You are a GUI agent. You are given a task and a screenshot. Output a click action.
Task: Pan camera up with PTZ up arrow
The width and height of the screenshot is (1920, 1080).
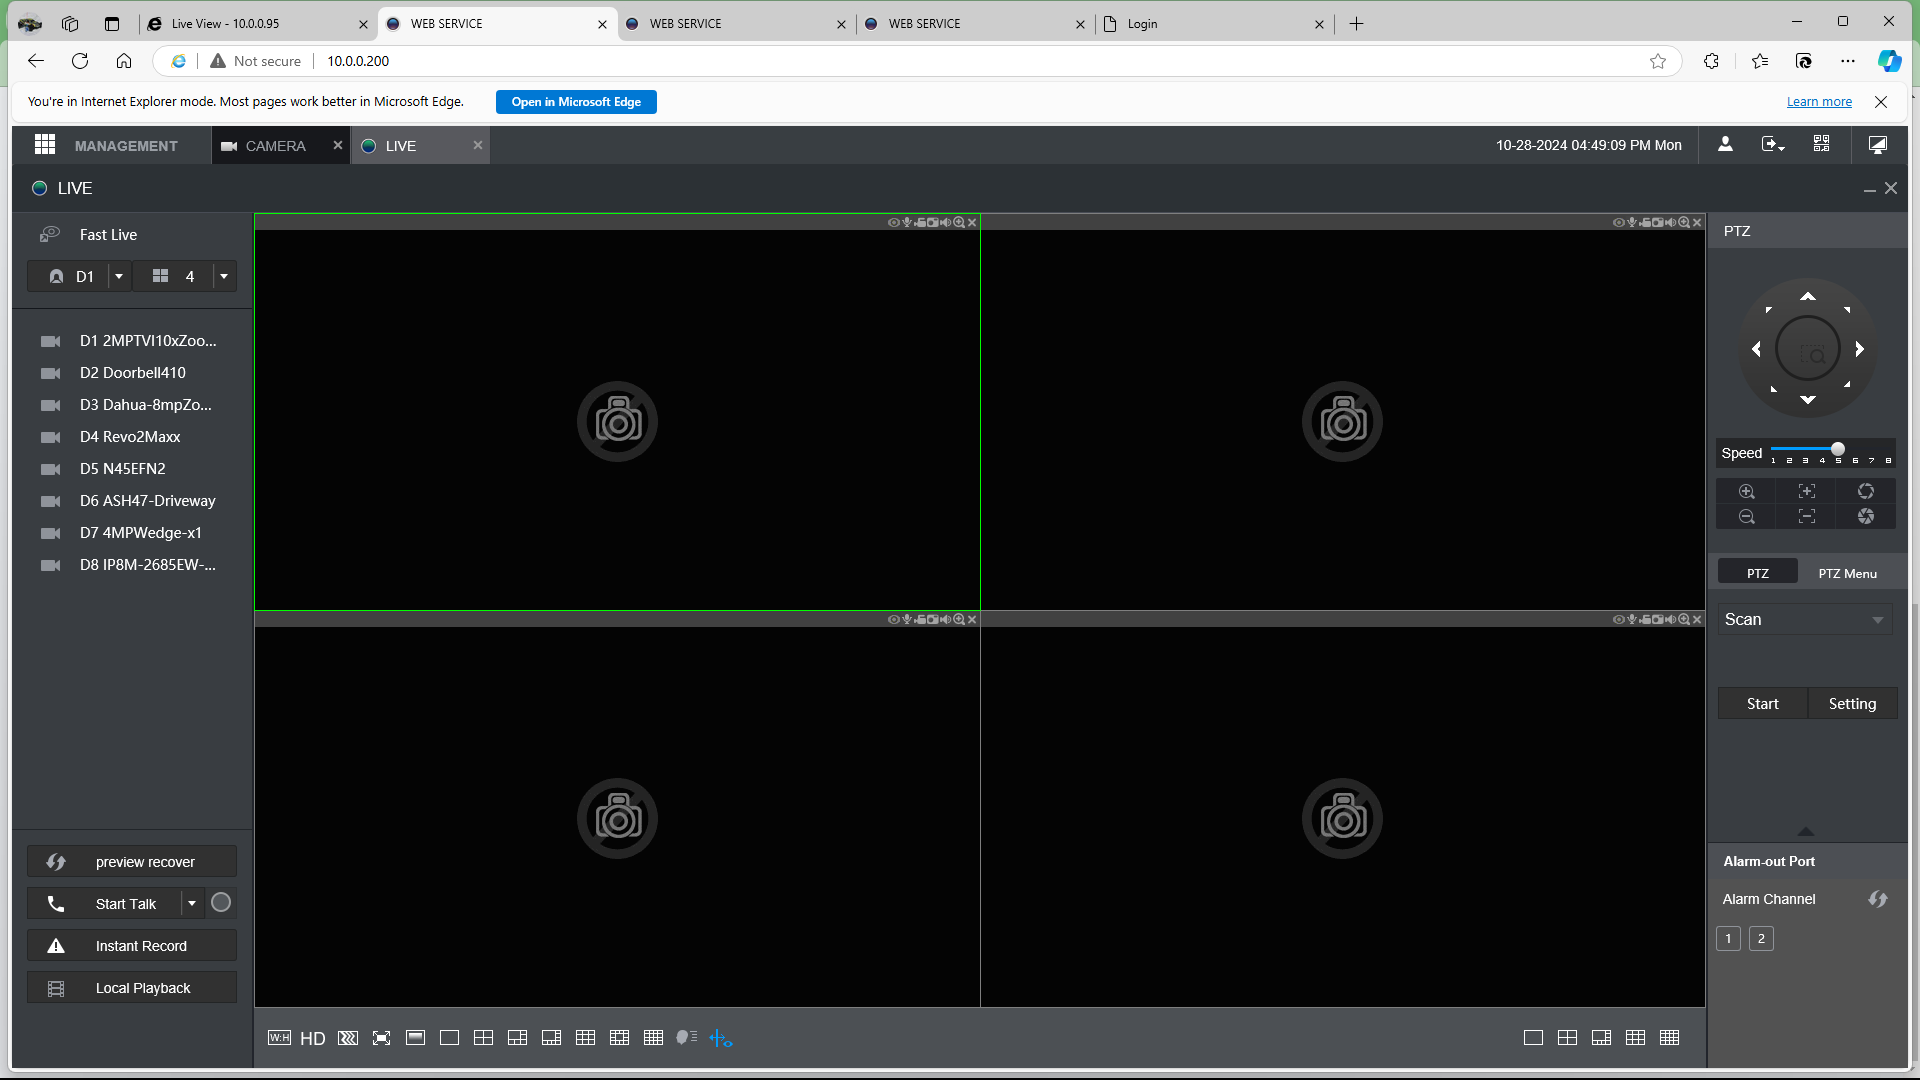click(x=1808, y=297)
